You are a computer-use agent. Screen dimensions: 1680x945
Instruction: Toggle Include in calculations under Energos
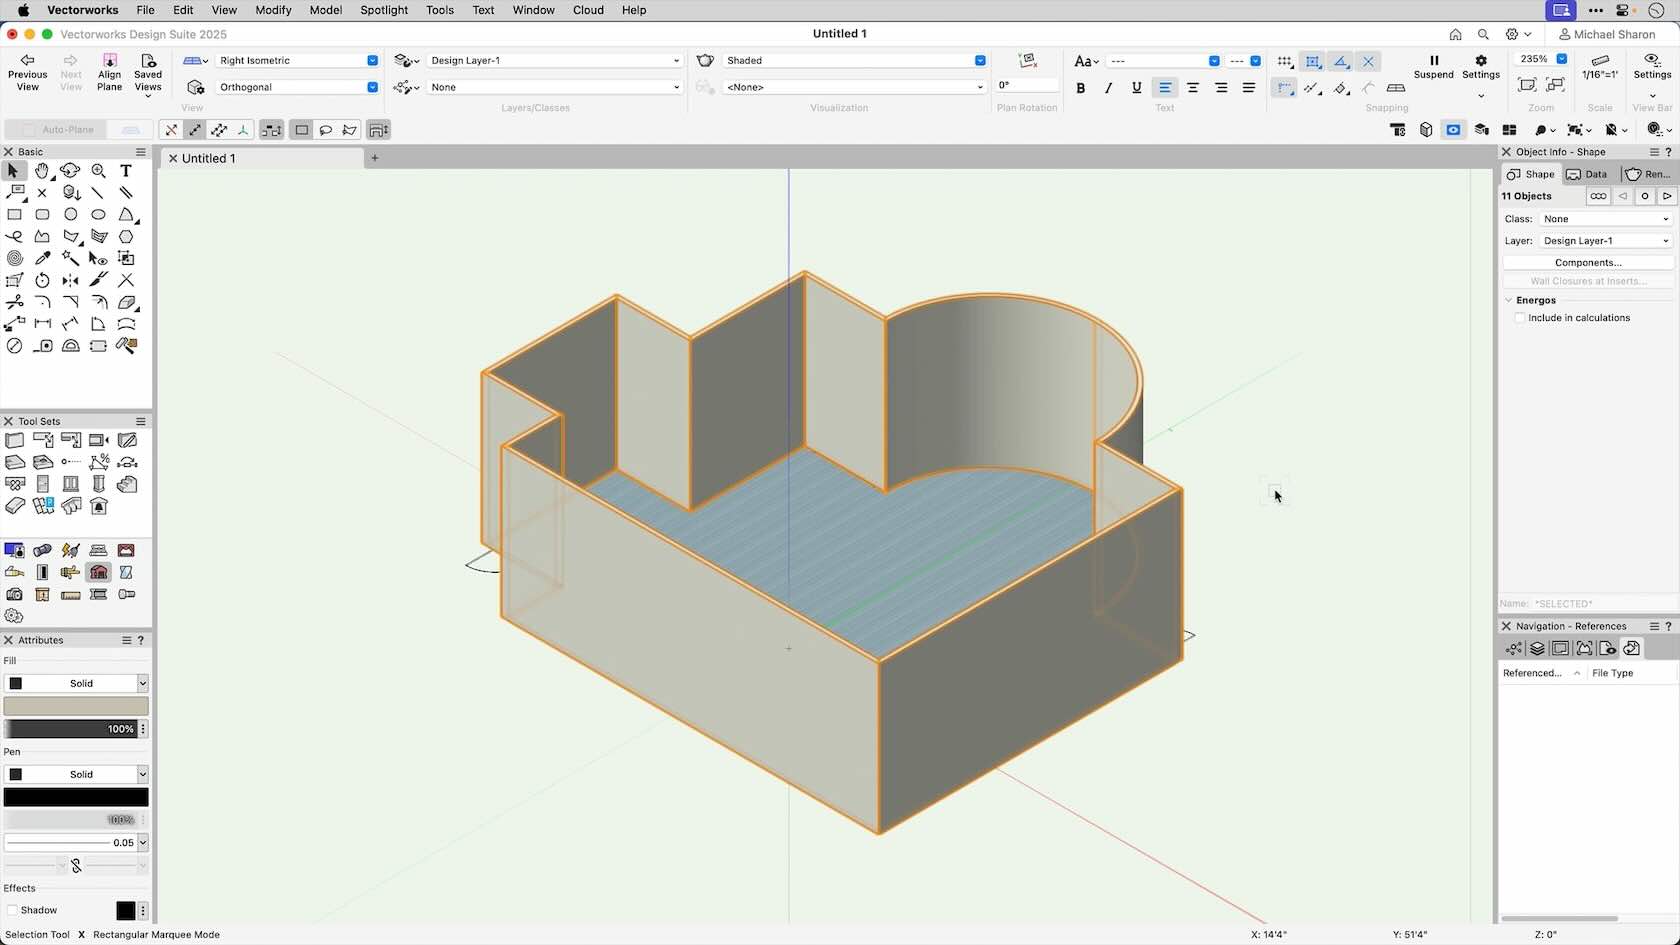(1521, 318)
